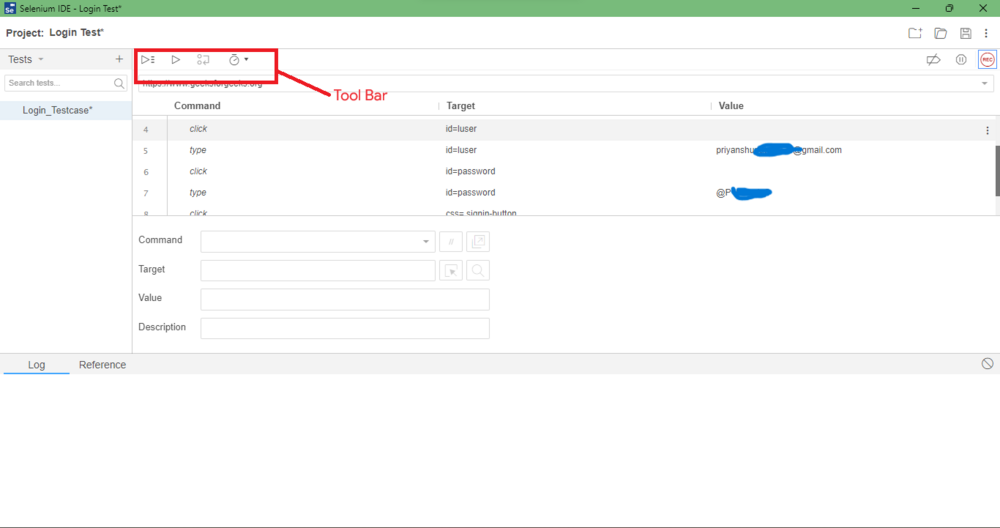The width and height of the screenshot is (1000, 528).
Task: Click Selenium IDE title bar icon
Action: [10, 8]
